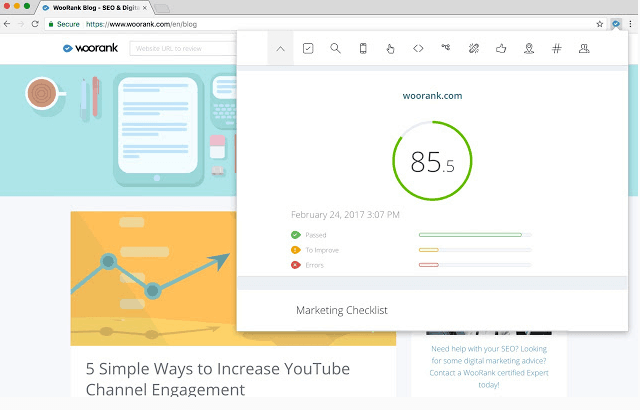Open the checklist checkbox icon section
Screen dimensions: 640x410
click(308, 49)
